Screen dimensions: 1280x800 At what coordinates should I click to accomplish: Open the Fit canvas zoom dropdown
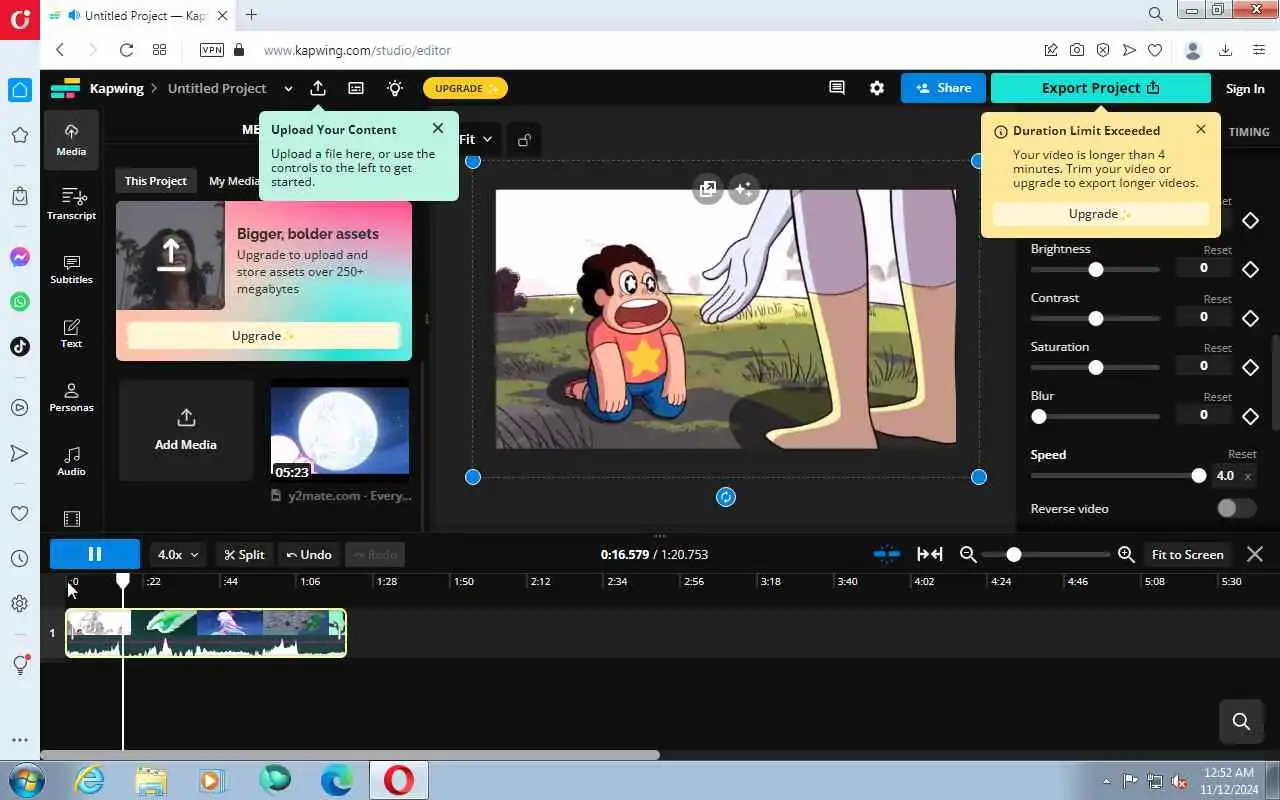(x=476, y=139)
